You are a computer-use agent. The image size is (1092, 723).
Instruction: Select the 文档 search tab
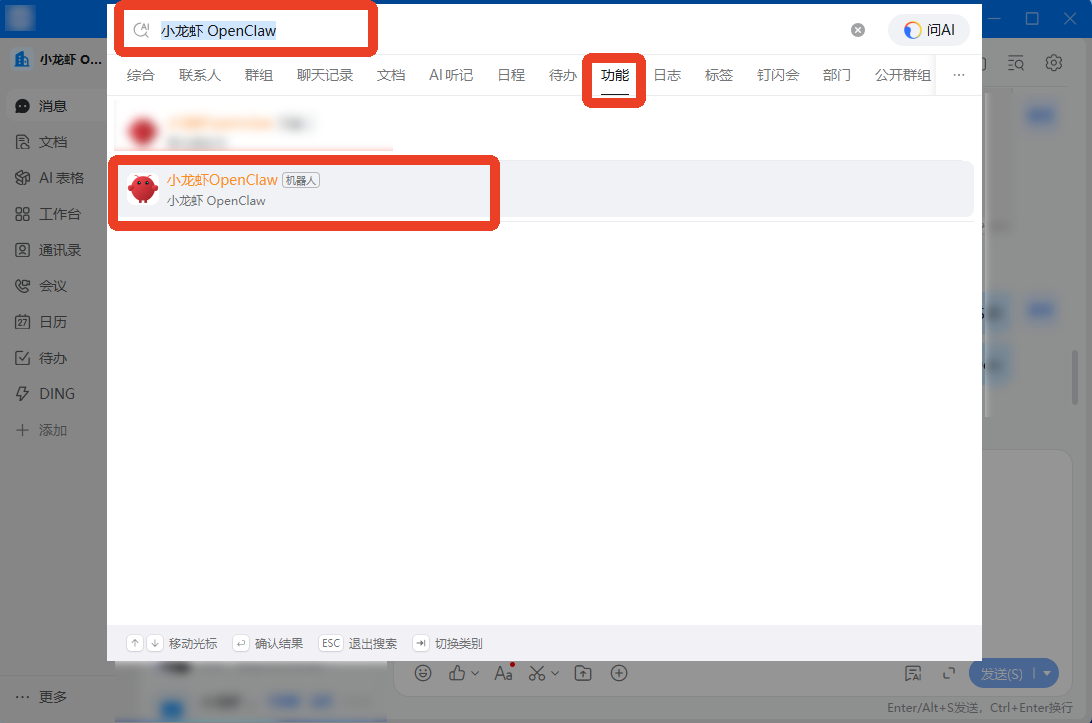click(391, 75)
